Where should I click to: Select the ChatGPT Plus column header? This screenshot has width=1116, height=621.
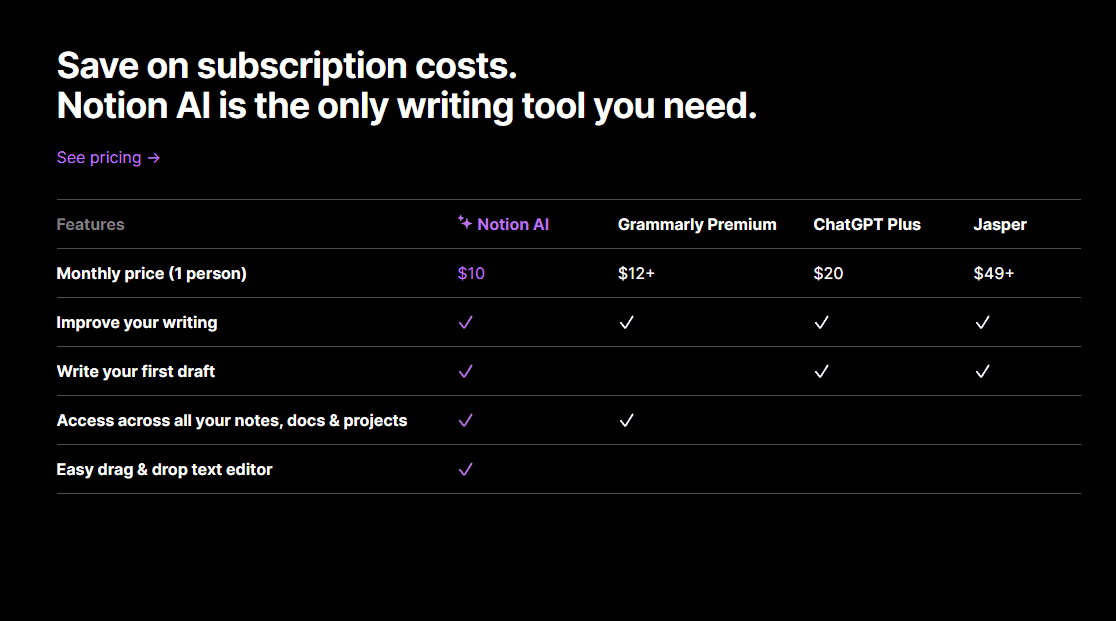867,225
